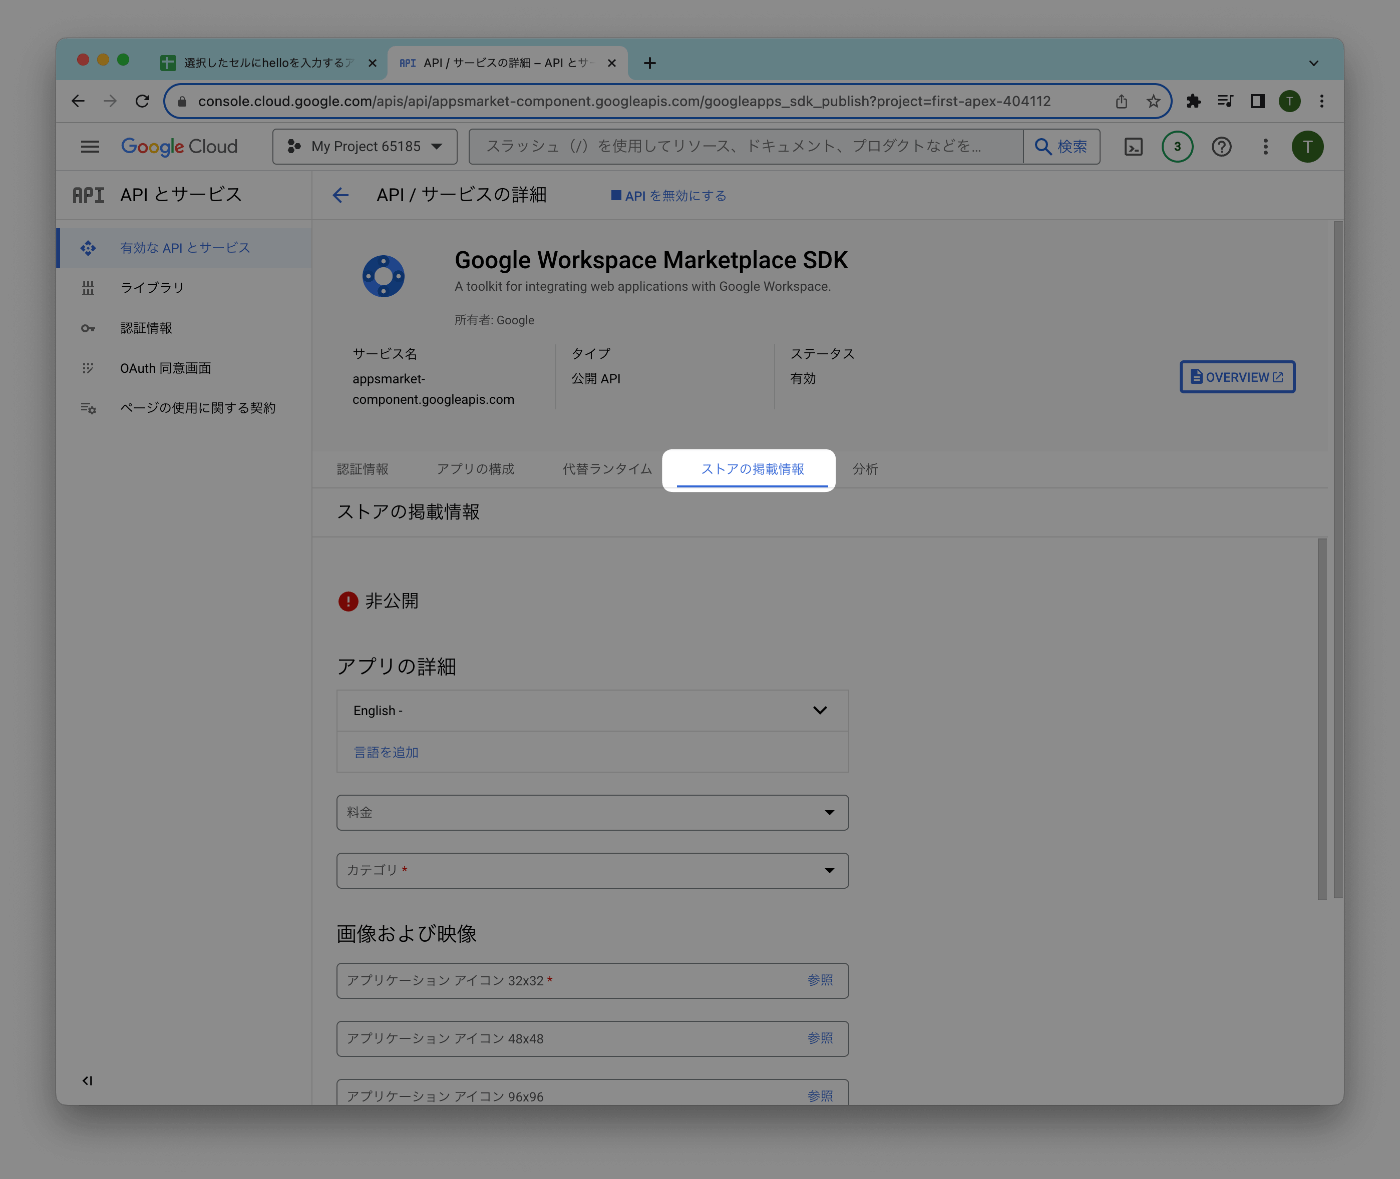The image size is (1400, 1179).
Task: Open ライブラリ in sidebar
Action: point(185,288)
